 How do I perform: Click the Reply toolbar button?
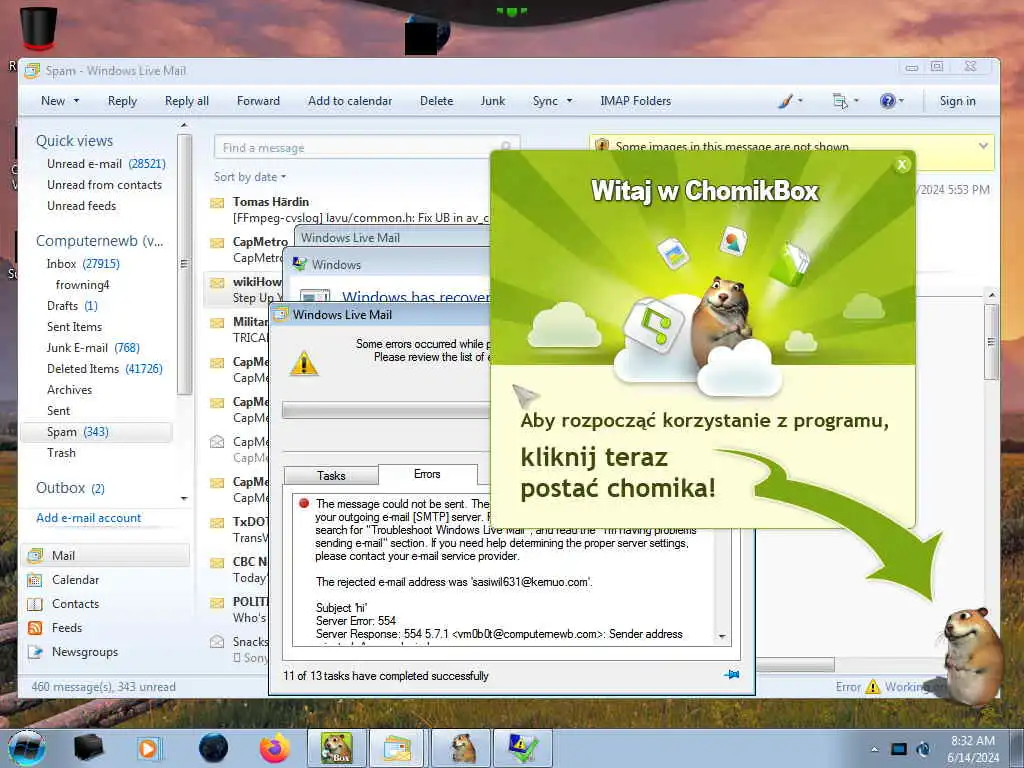tap(122, 101)
